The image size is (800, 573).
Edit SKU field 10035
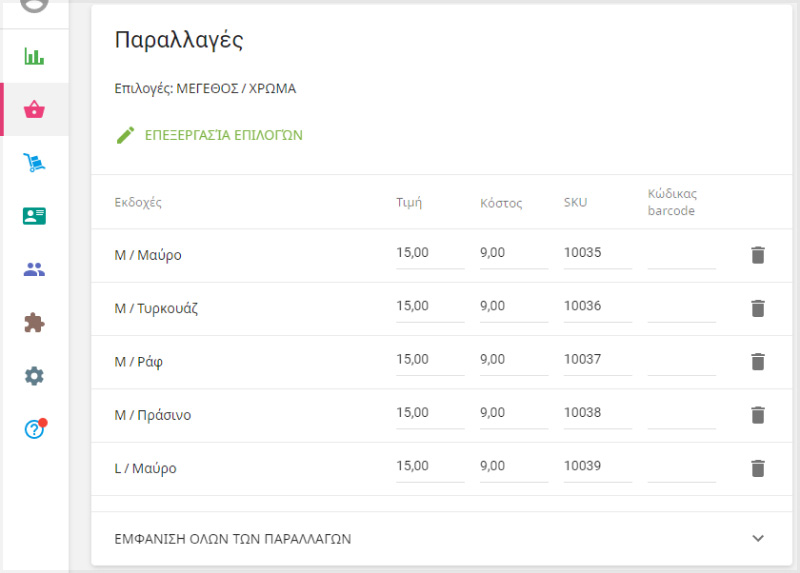(x=597, y=254)
